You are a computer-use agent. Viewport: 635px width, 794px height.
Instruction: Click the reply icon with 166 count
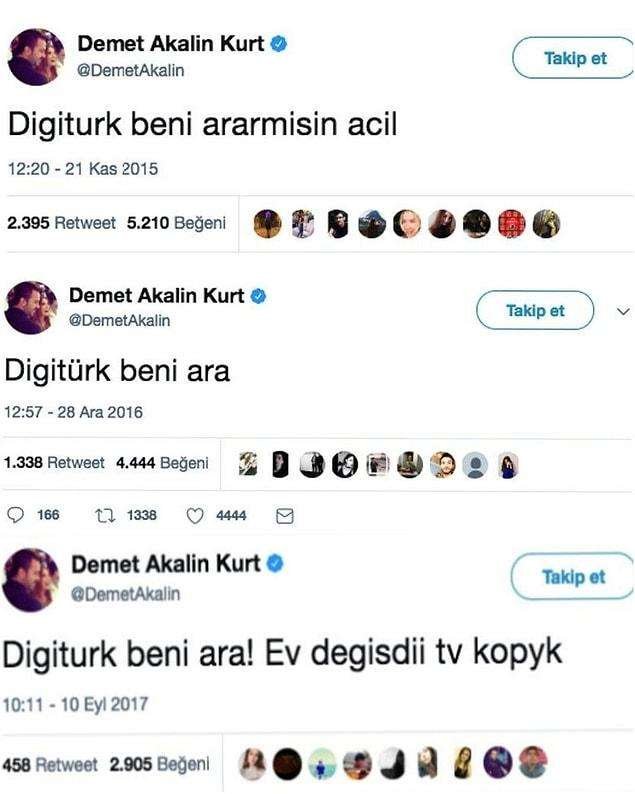(x=16, y=515)
